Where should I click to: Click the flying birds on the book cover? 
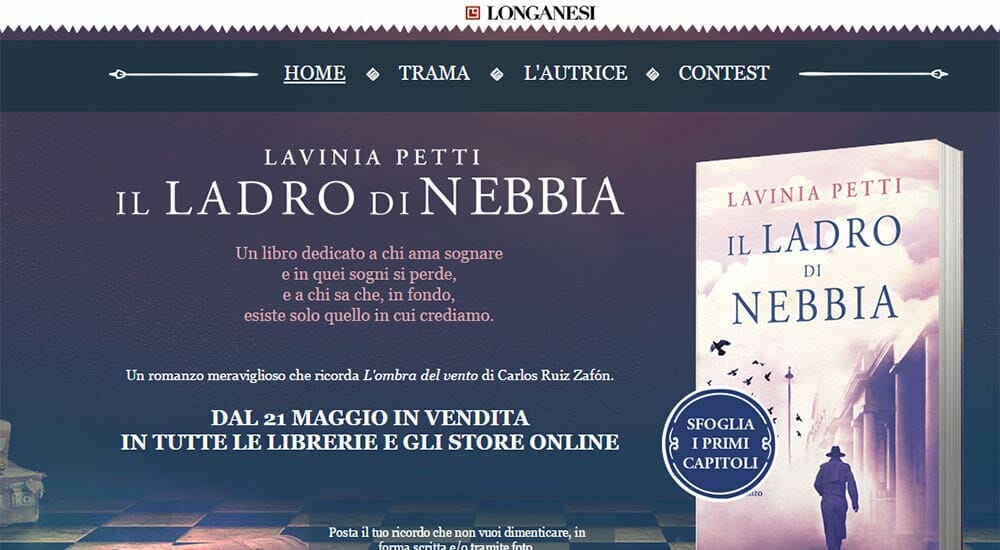pyautogui.click(x=753, y=376)
